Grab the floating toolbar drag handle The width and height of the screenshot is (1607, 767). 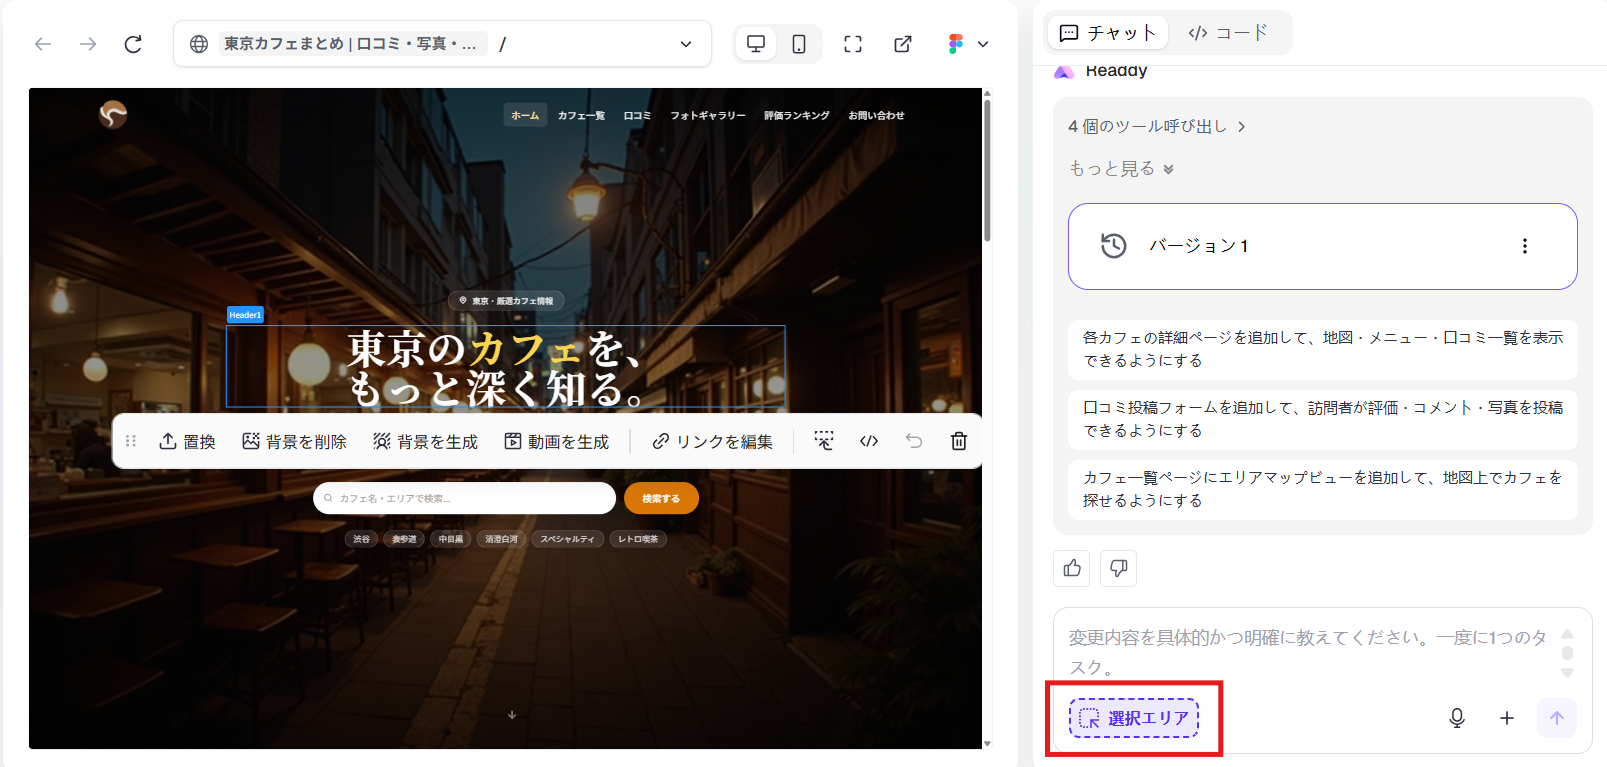[x=131, y=441]
